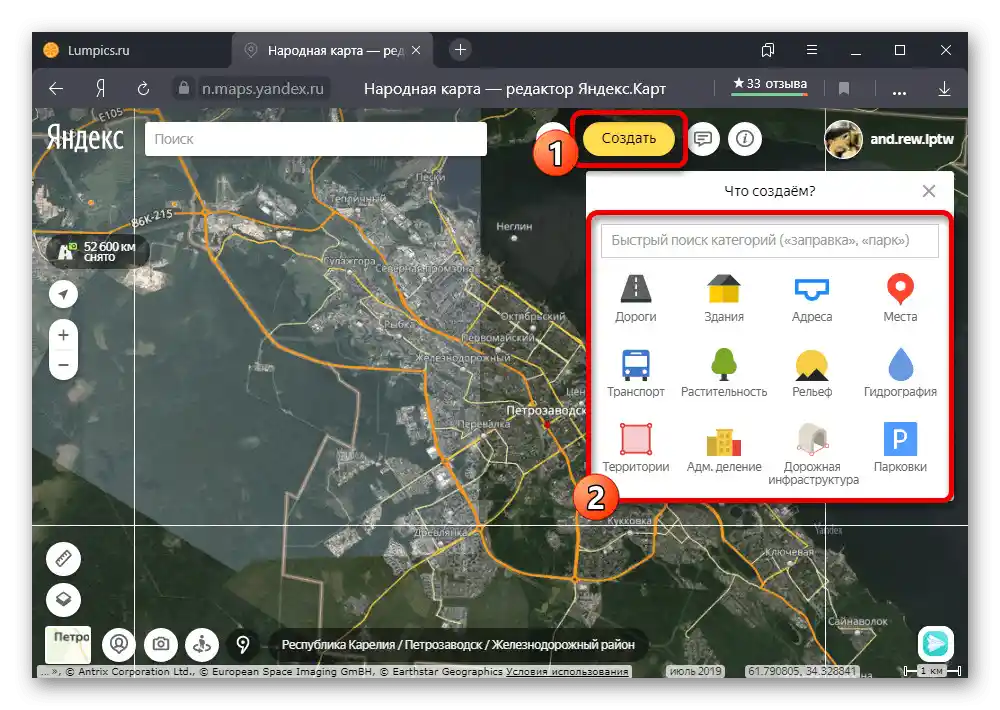
Task: Close the Народная карта tab
Action: click(416, 50)
